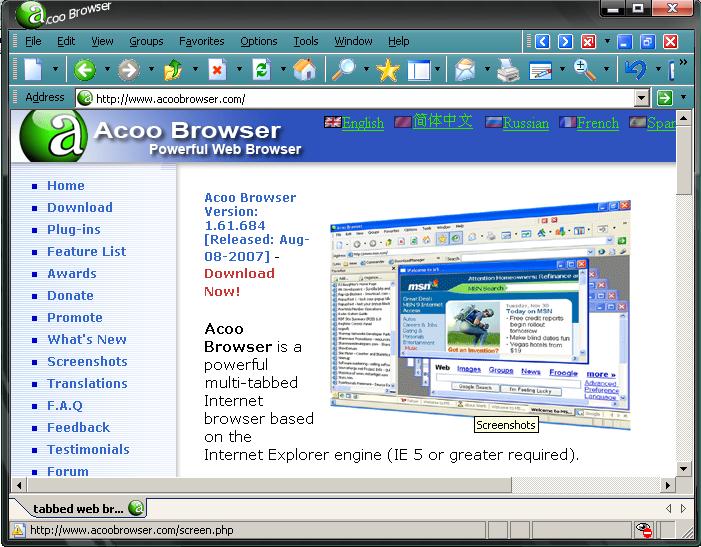Click the green Back navigation arrow
701x547 pixels.
coord(85,70)
